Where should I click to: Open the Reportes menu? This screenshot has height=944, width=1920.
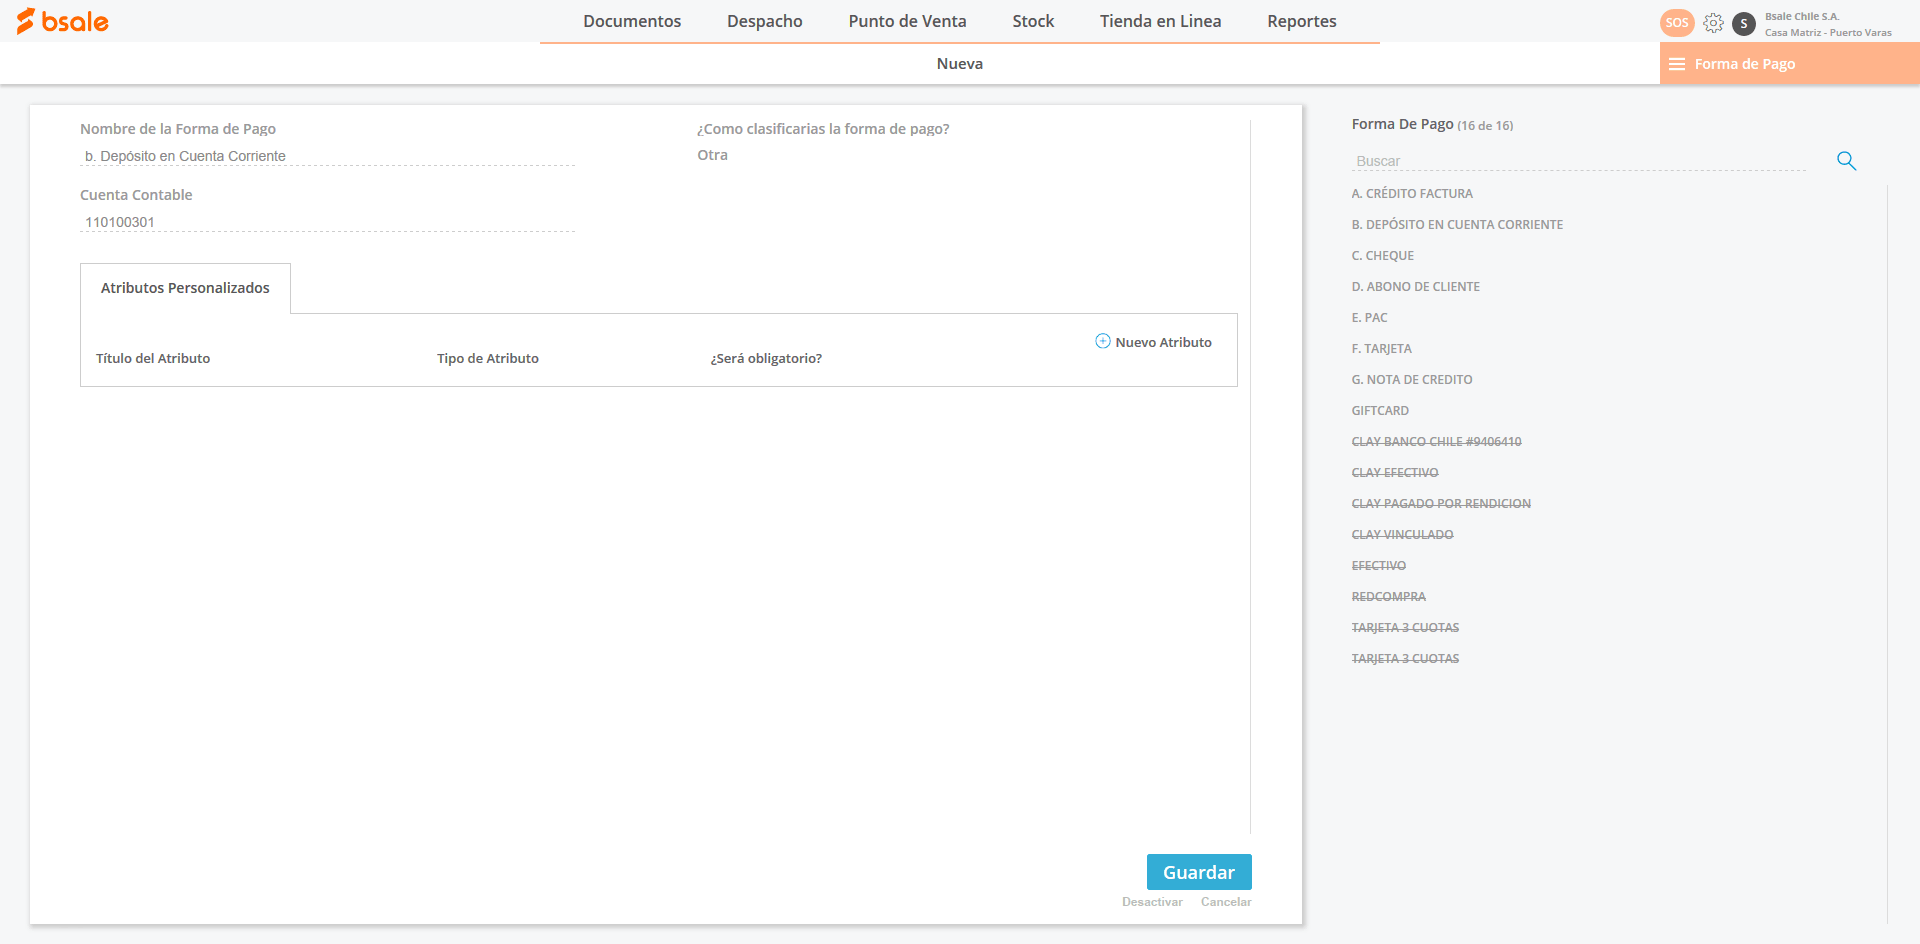tap(1301, 21)
